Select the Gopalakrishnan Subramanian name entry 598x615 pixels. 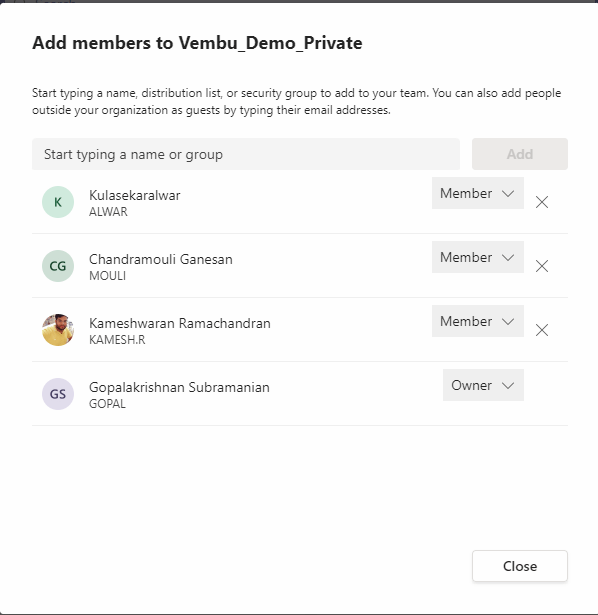tap(179, 387)
